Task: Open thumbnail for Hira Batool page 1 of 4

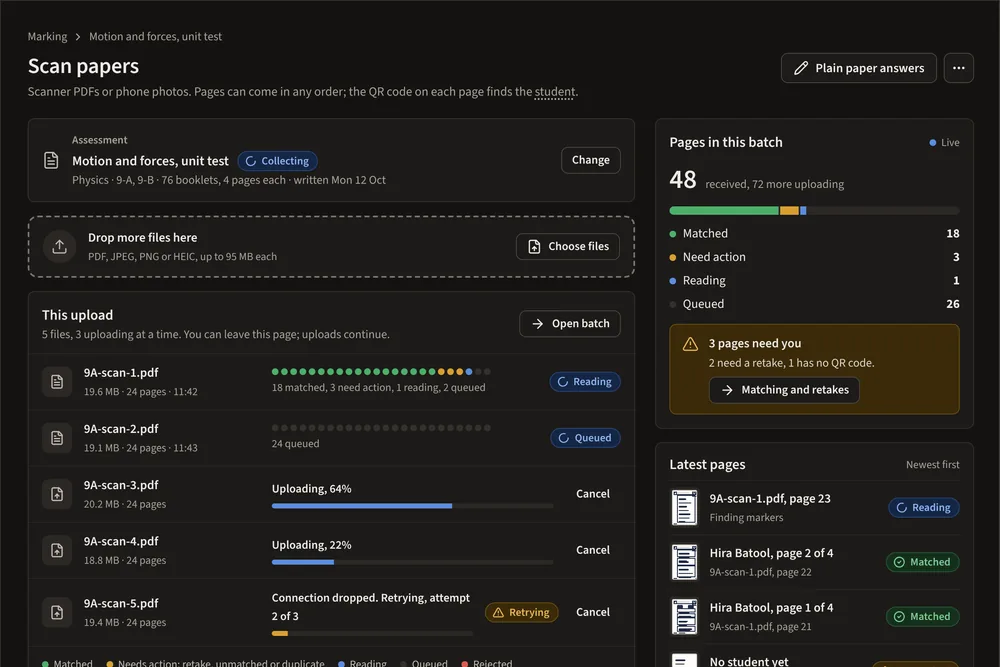Action: coord(684,617)
